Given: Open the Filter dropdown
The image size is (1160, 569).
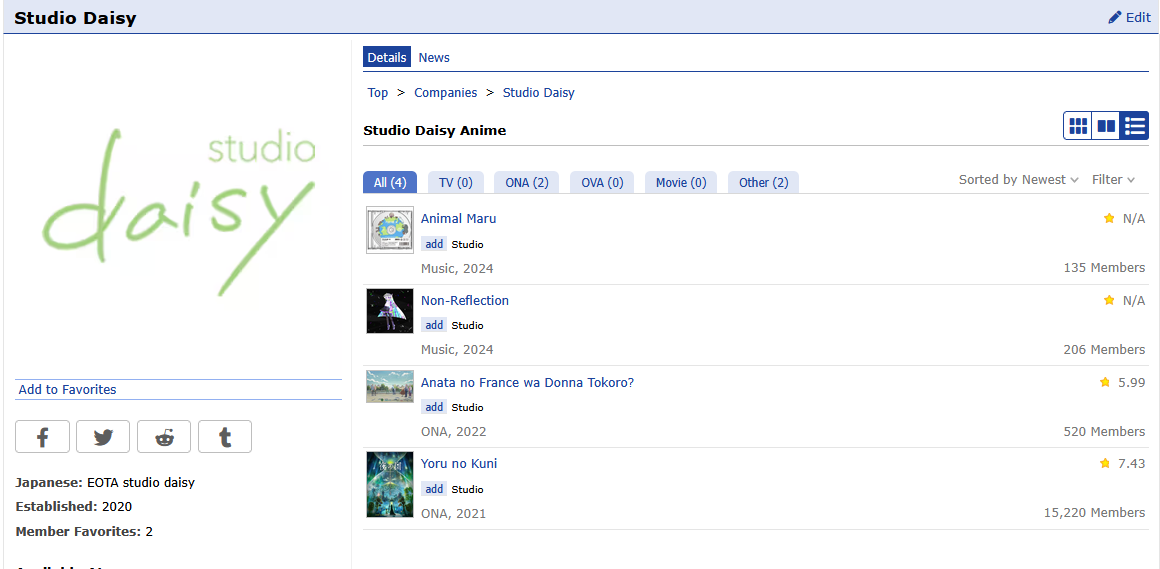Looking at the screenshot, I should tap(1113, 180).
